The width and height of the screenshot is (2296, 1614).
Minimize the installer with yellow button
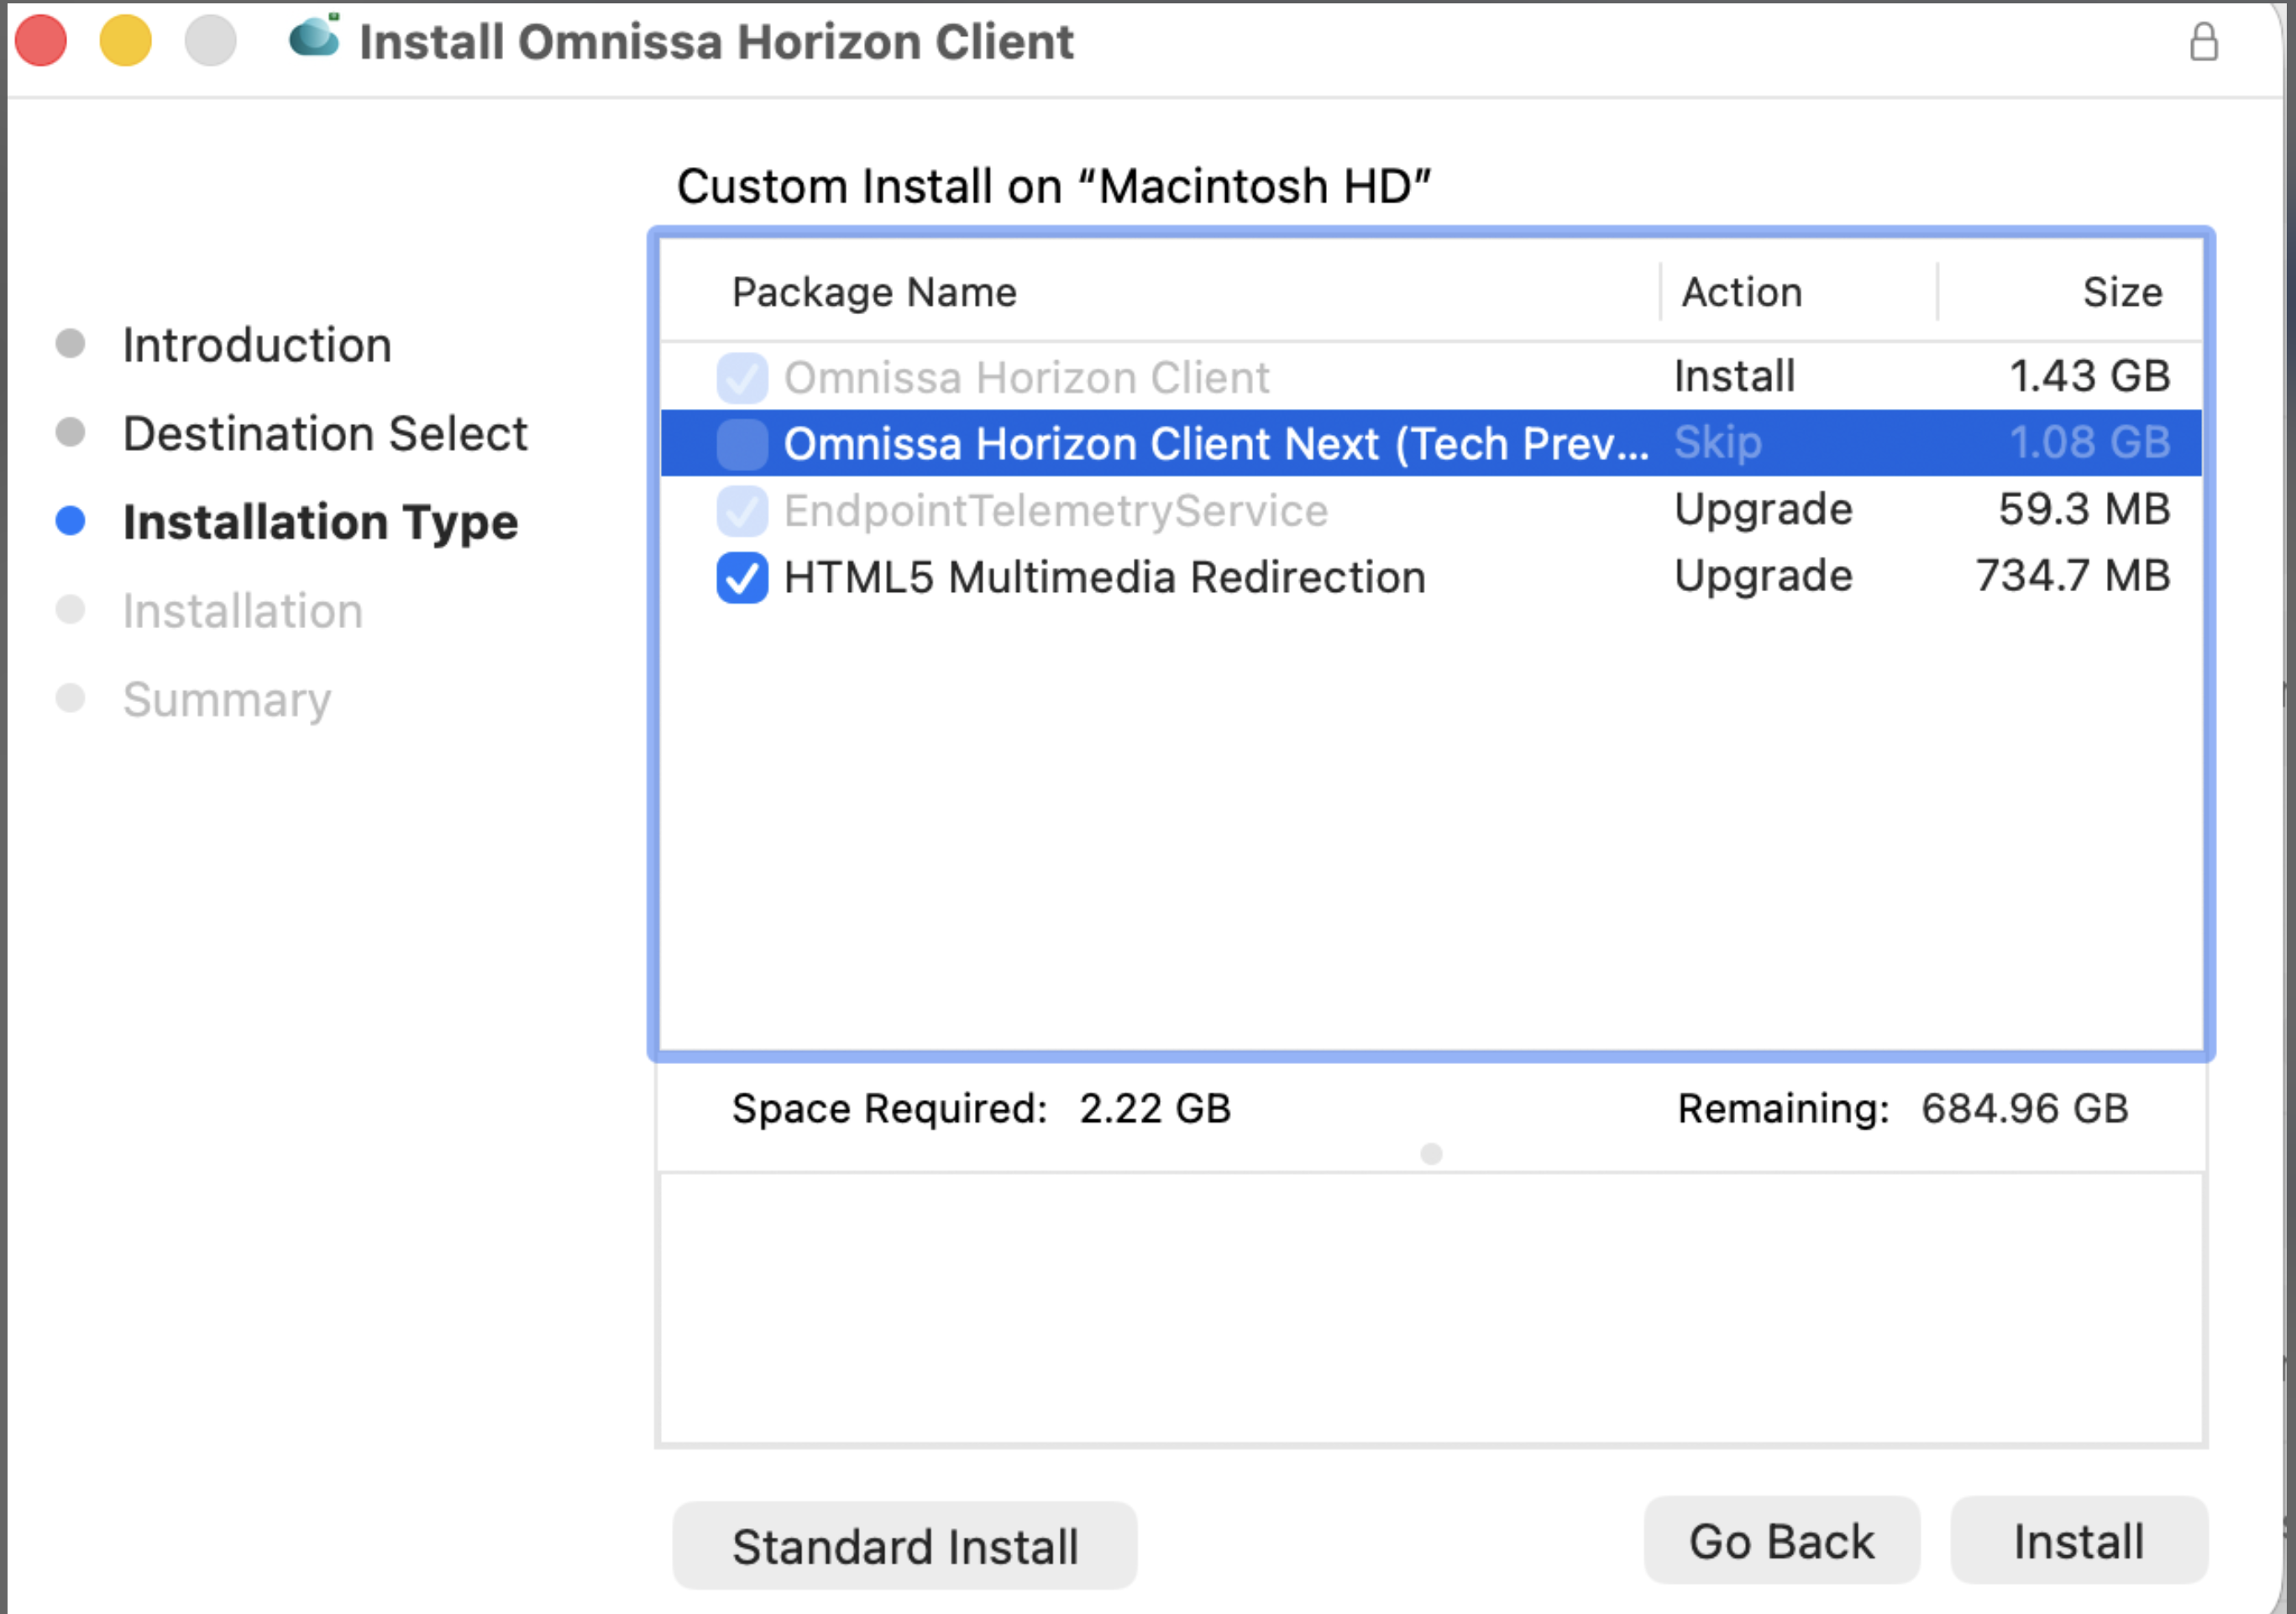pyautogui.click(x=126, y=41)
